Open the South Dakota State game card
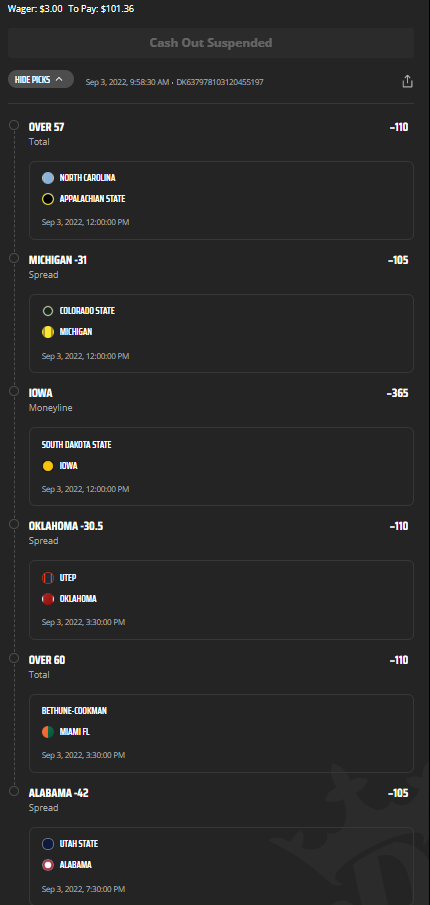 (221, 466)
